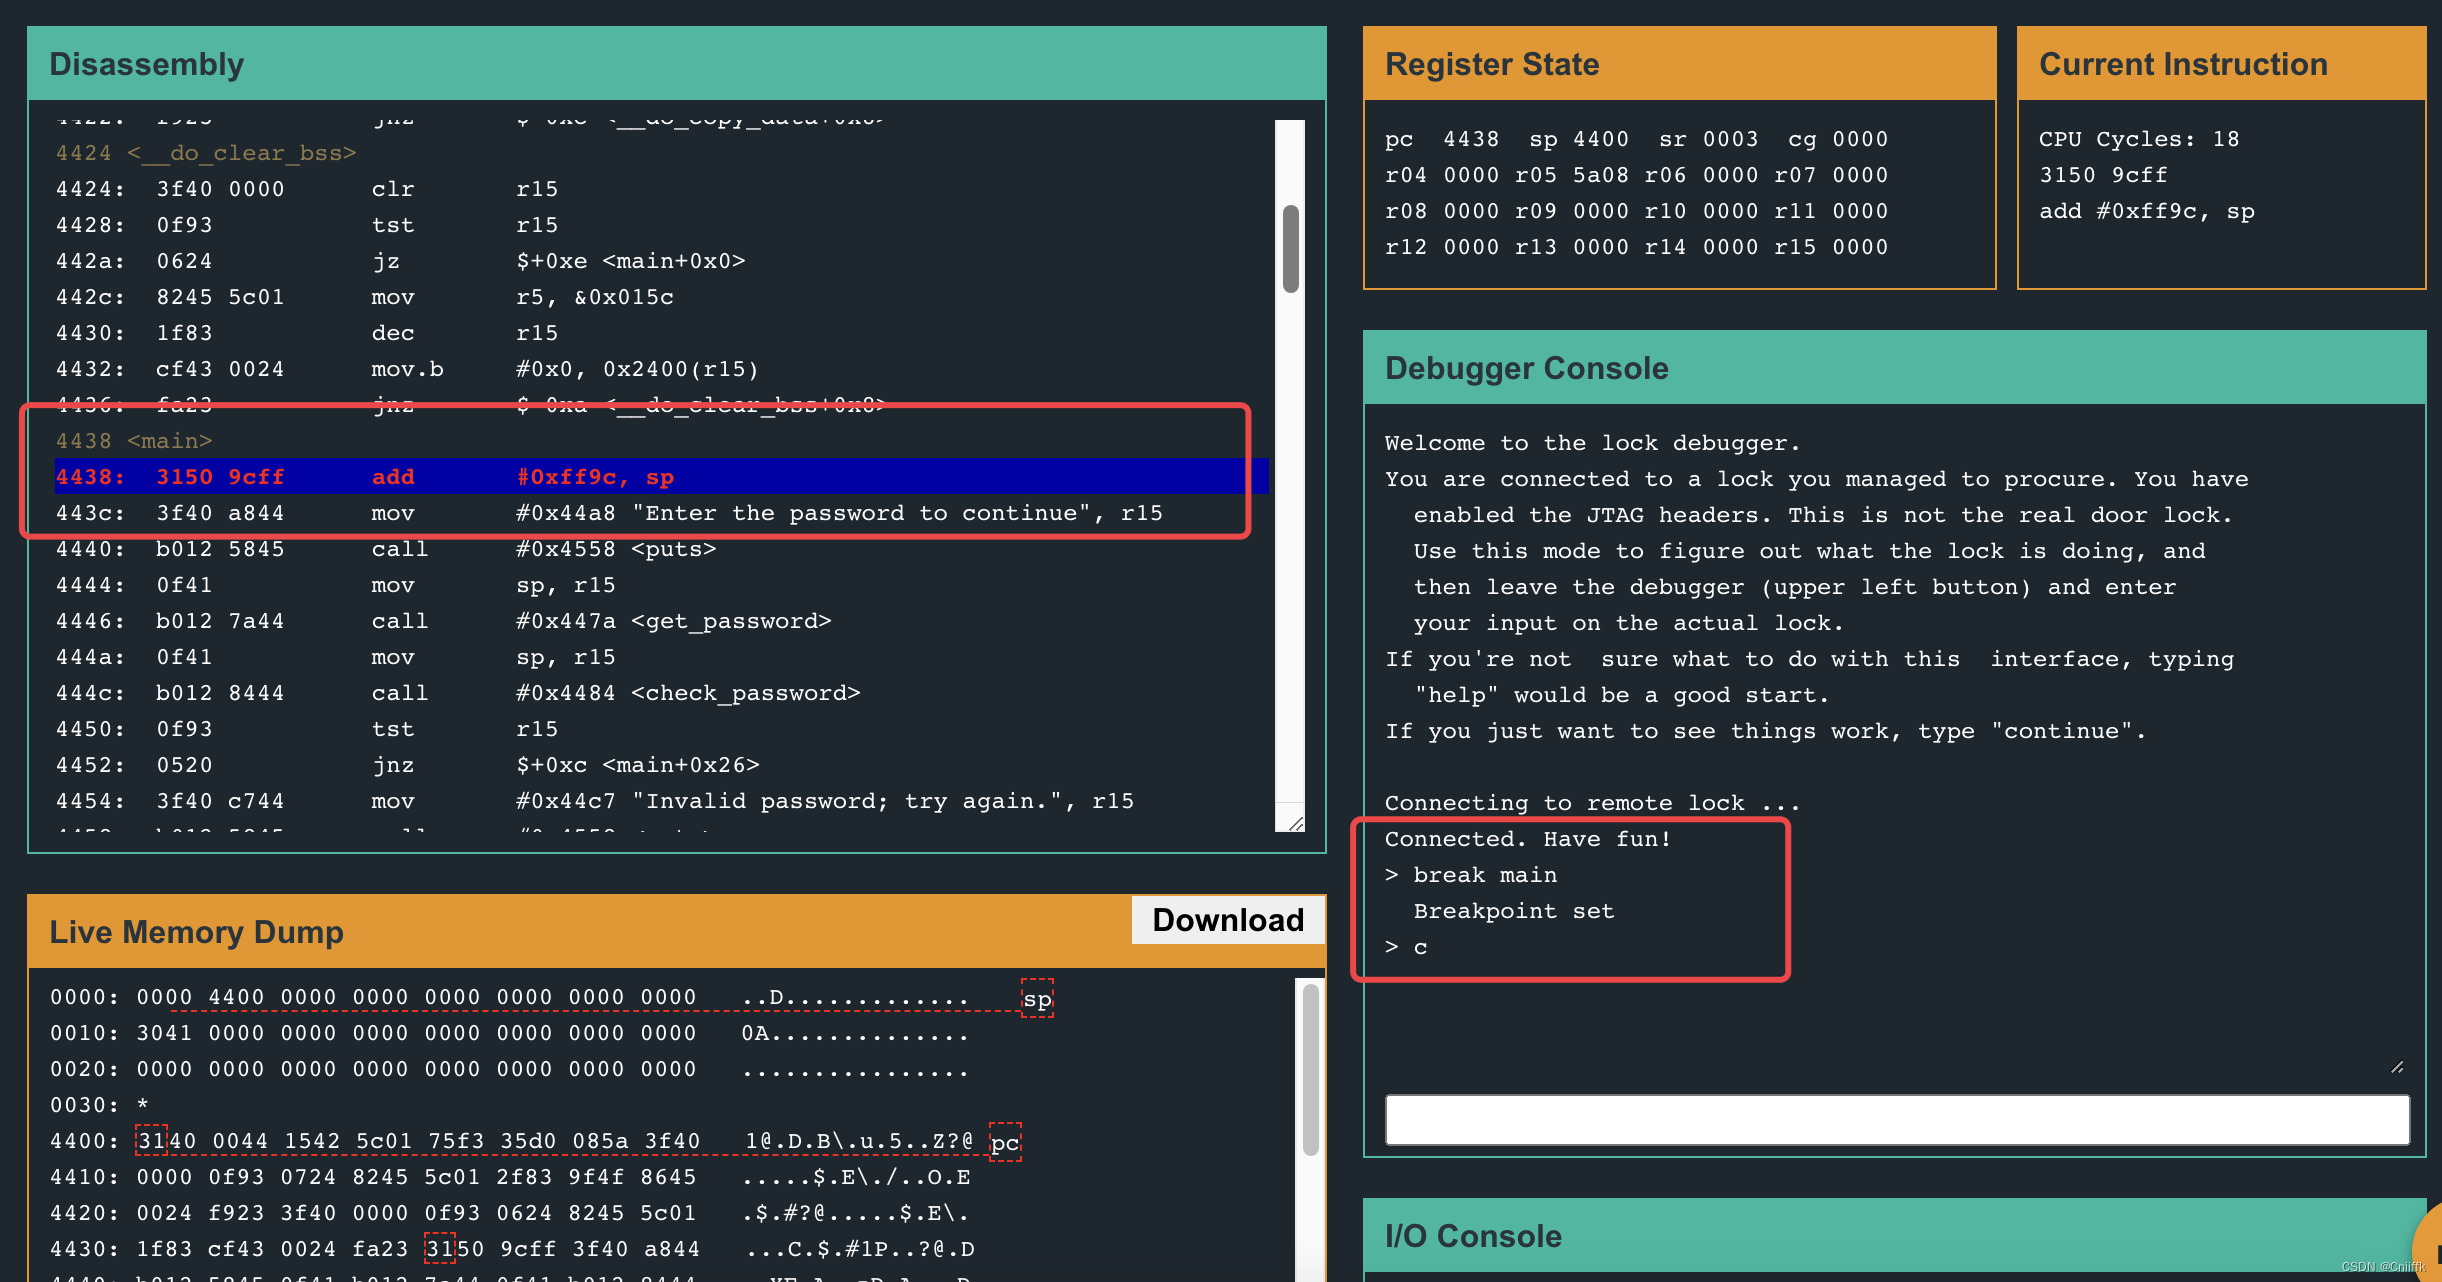Click the sp marker in the memory dump
This screenshot has height=1282, width=2442.
(1037, 998)
